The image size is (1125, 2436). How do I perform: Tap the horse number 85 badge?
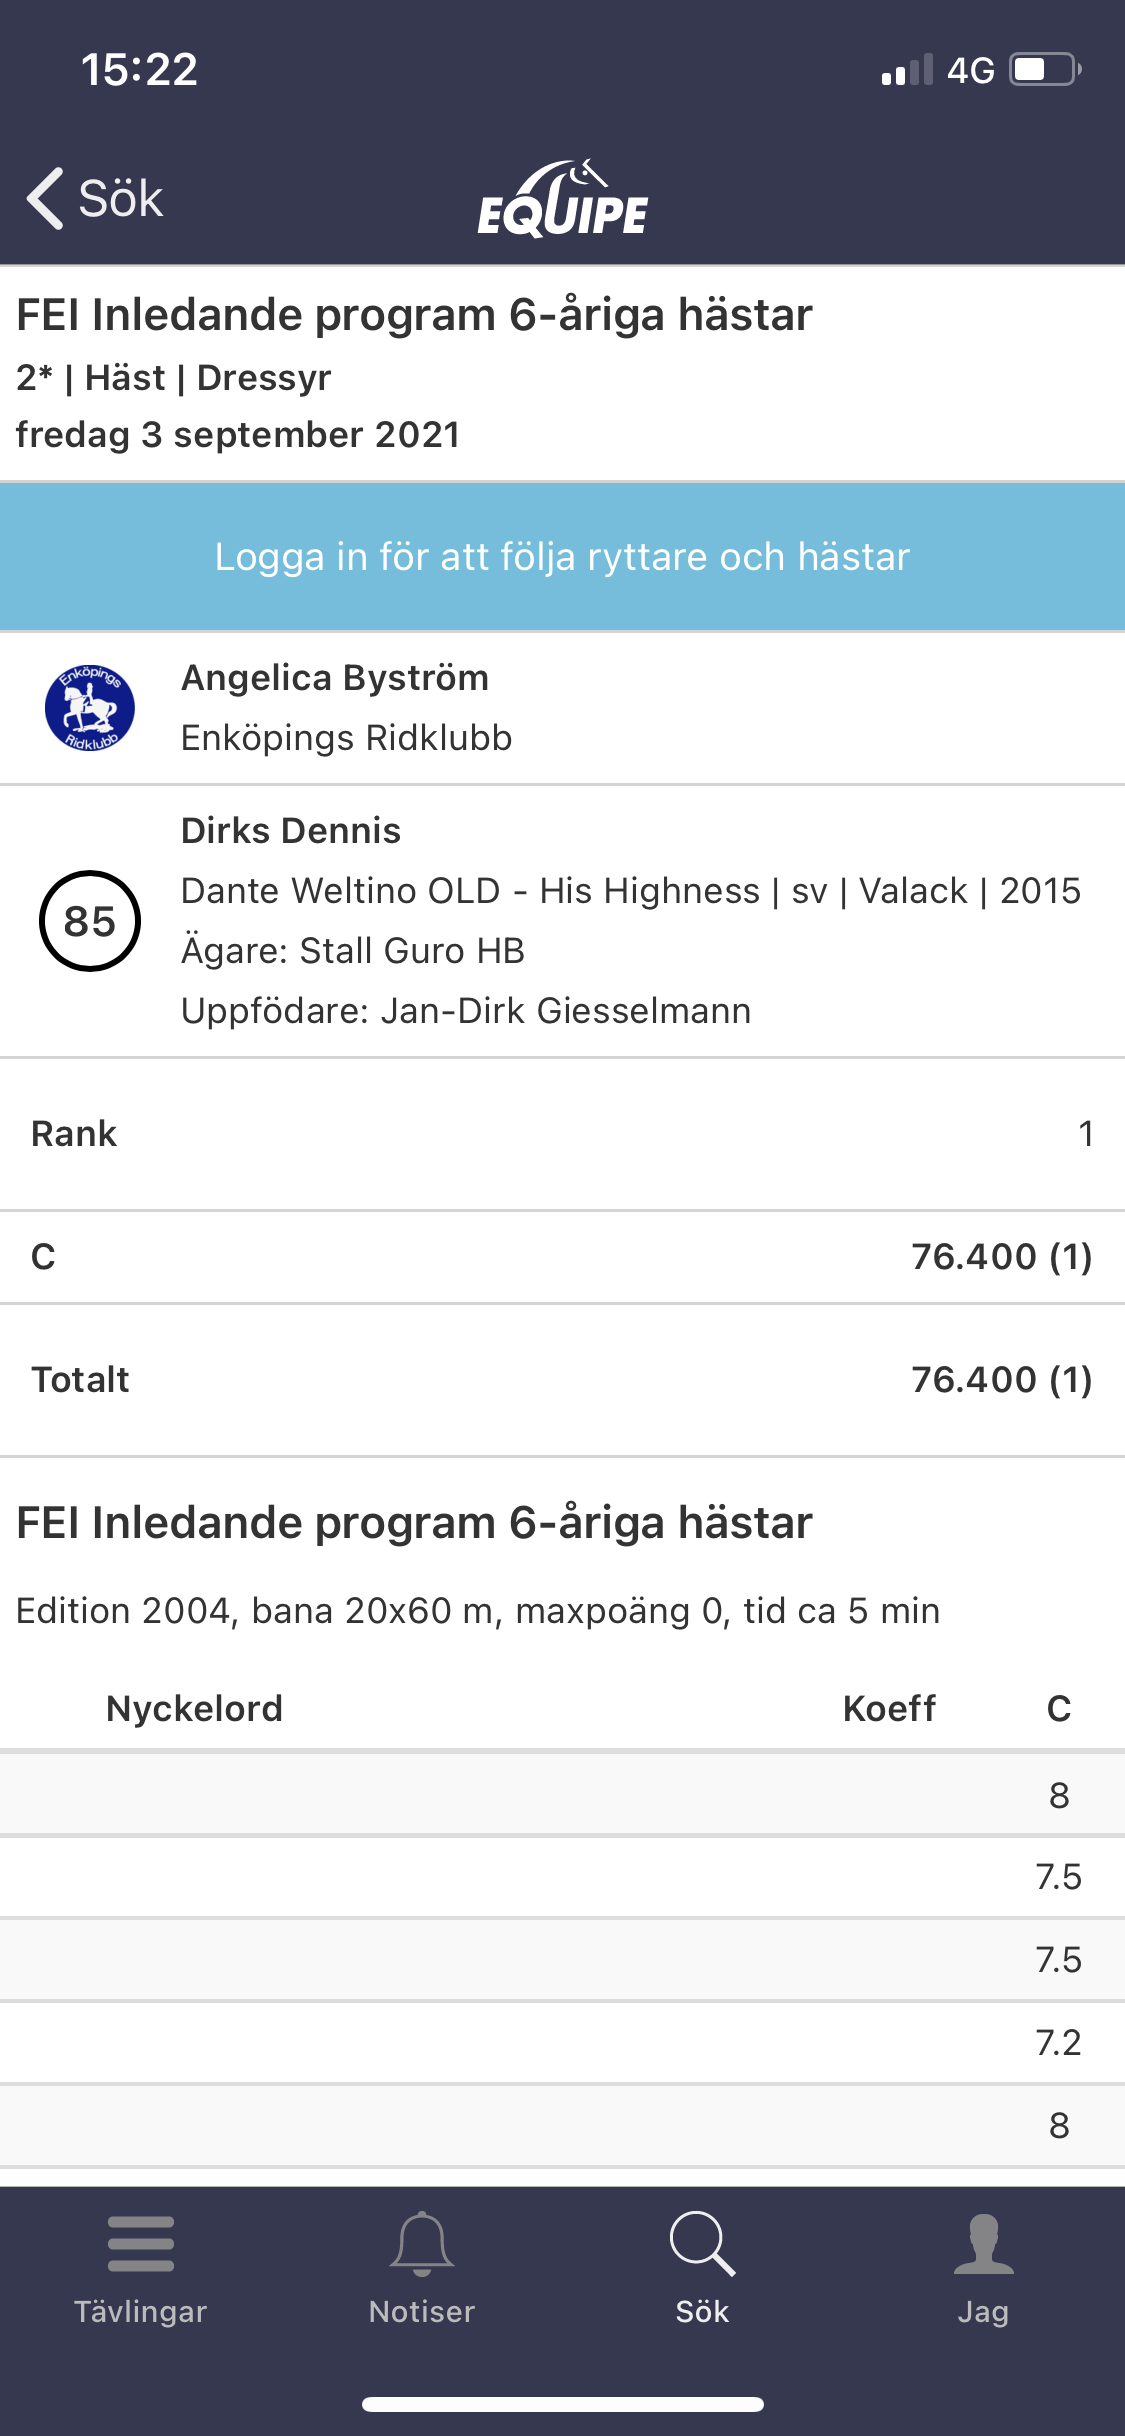coord(90,921)
